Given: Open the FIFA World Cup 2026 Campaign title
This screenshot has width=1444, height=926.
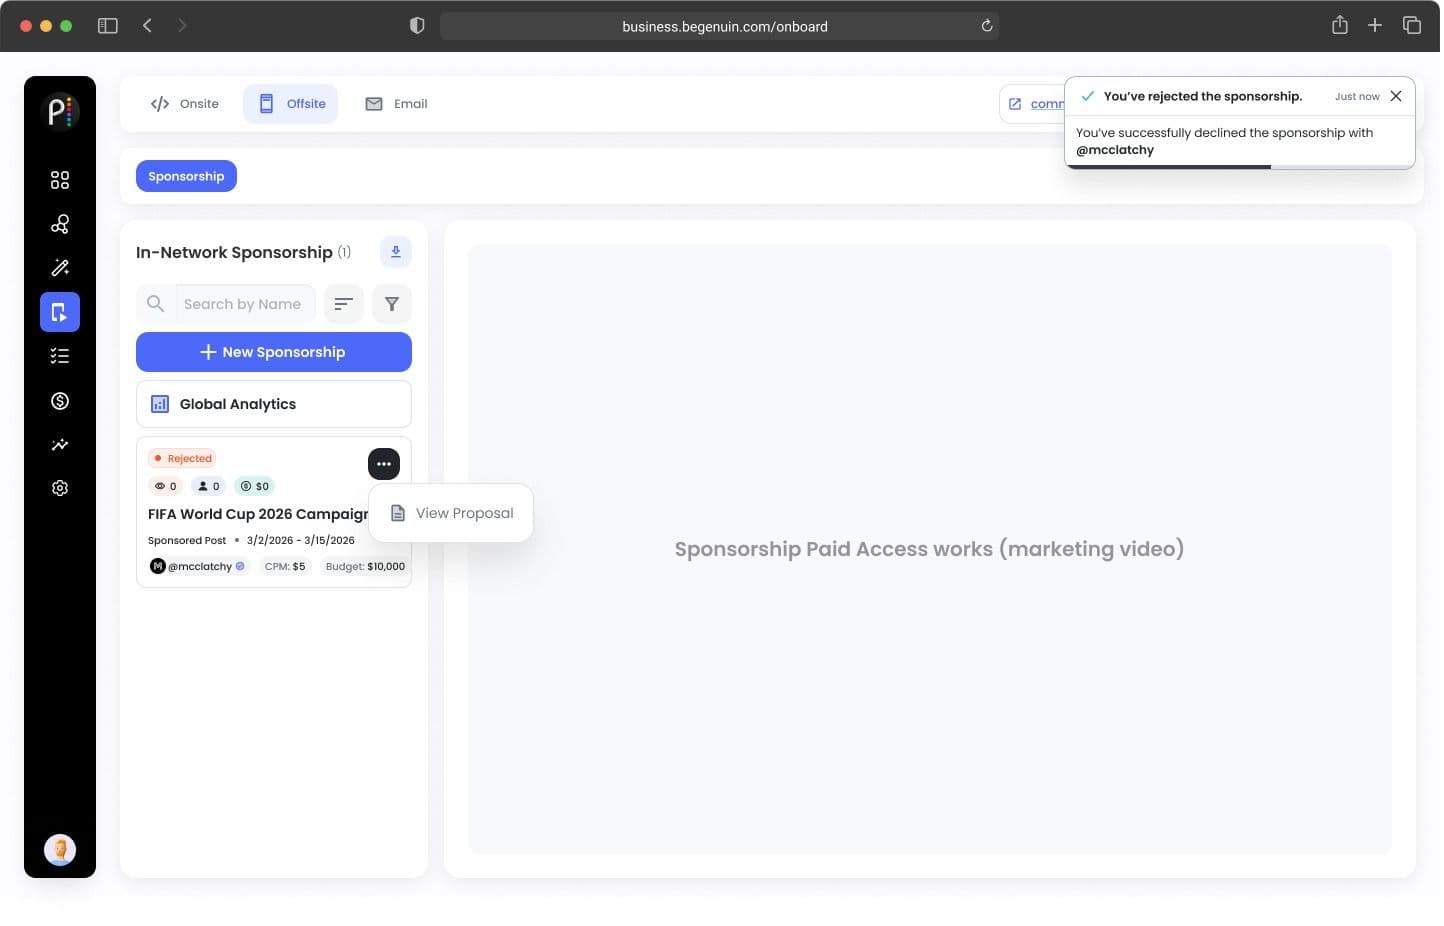Looking at the screenshot, I should [258, 514].
